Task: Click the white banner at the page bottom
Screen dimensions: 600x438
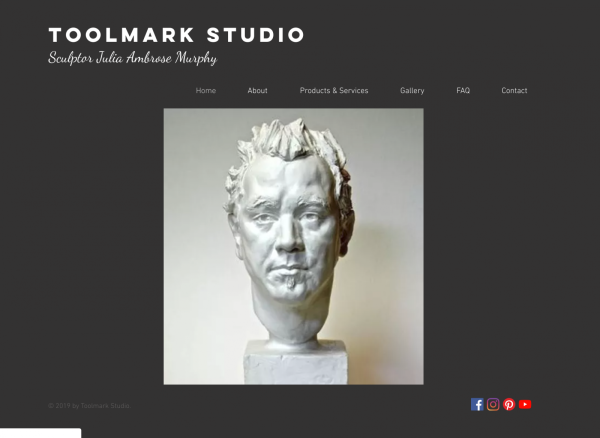Action: pyautogui.click(x=41, y=433)
